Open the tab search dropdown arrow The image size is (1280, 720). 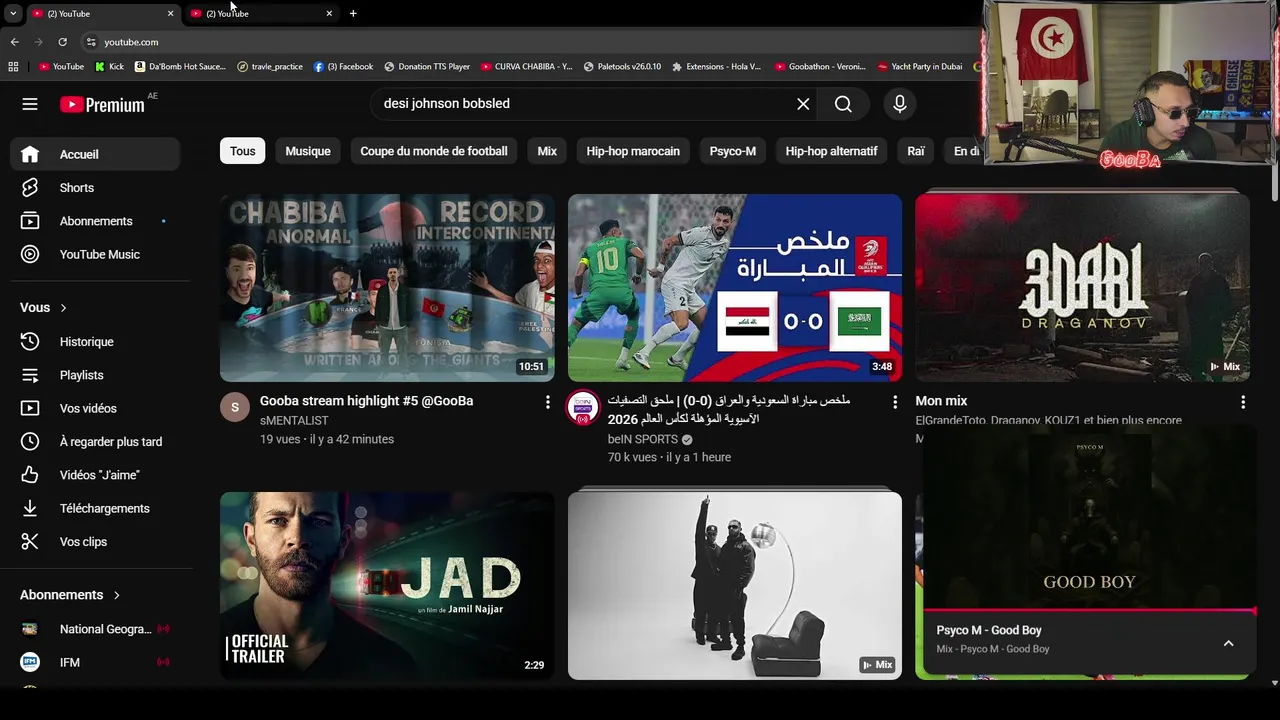pos(13,13)
